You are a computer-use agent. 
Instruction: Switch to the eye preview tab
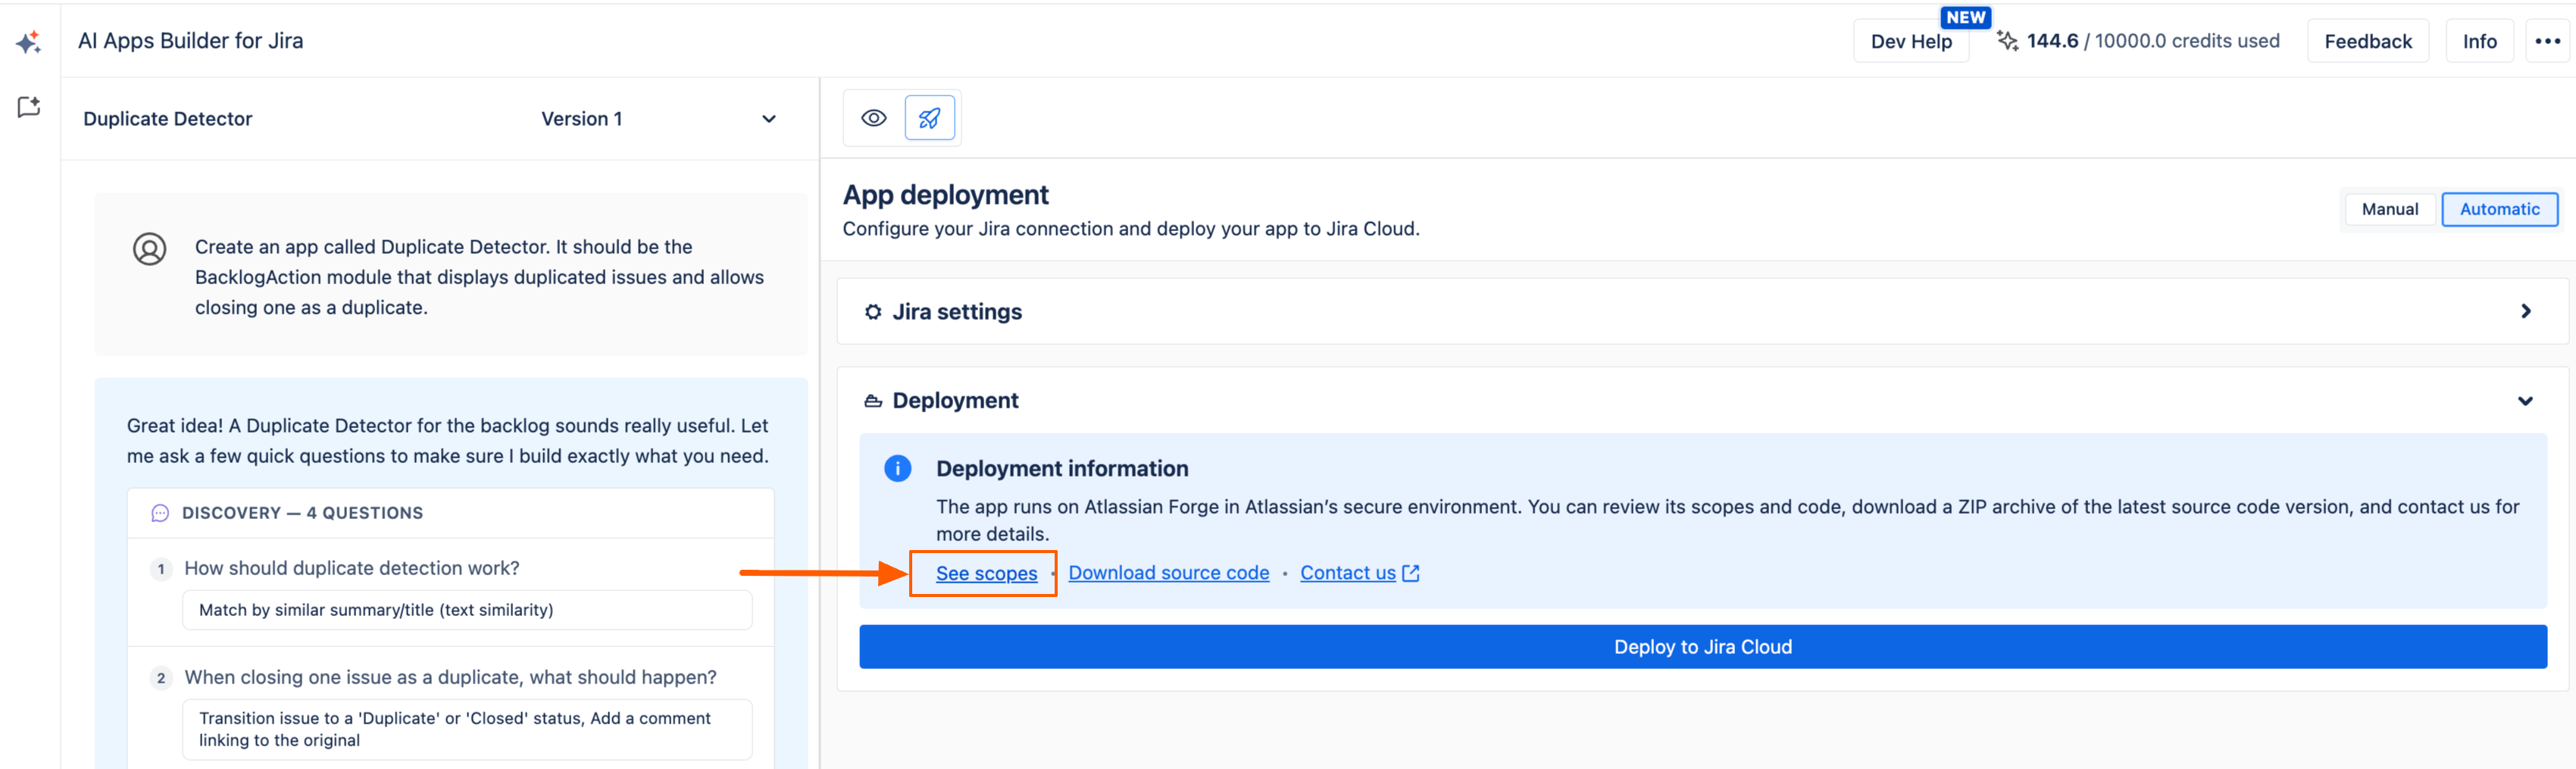(873, 118)
